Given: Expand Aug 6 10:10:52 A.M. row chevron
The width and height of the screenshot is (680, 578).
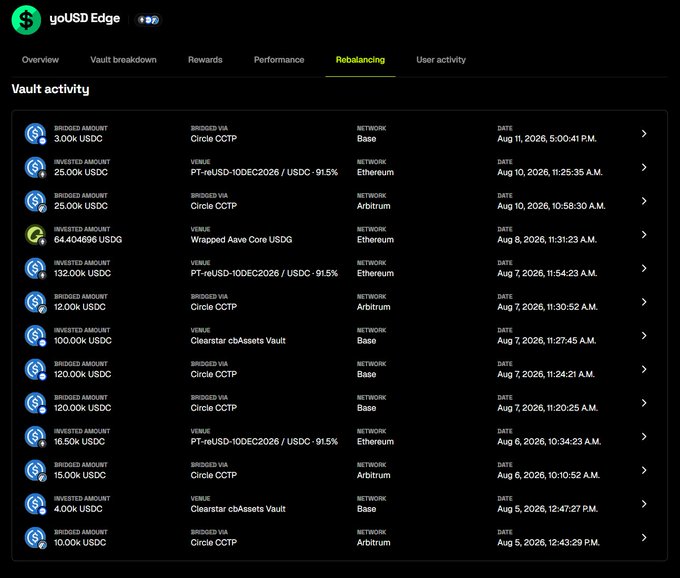Looking at the screenshot, I should (644, 470).
